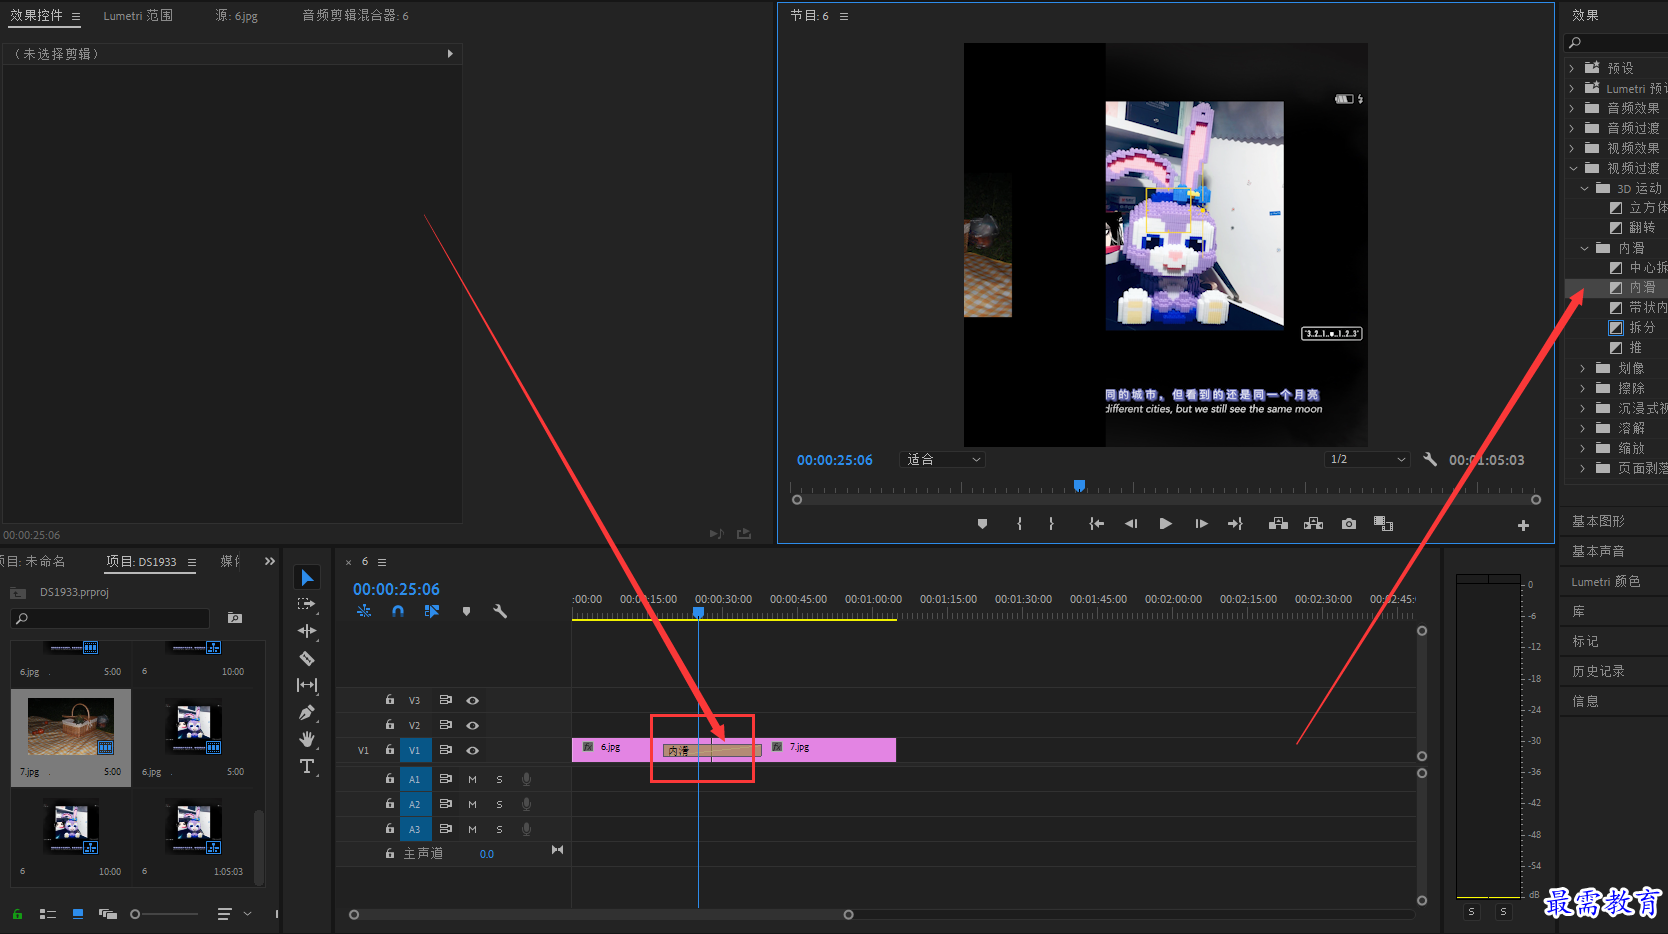Step back one frame in program monitor
Viewport: 1668px width, 934px height.
coord(1131,524)
